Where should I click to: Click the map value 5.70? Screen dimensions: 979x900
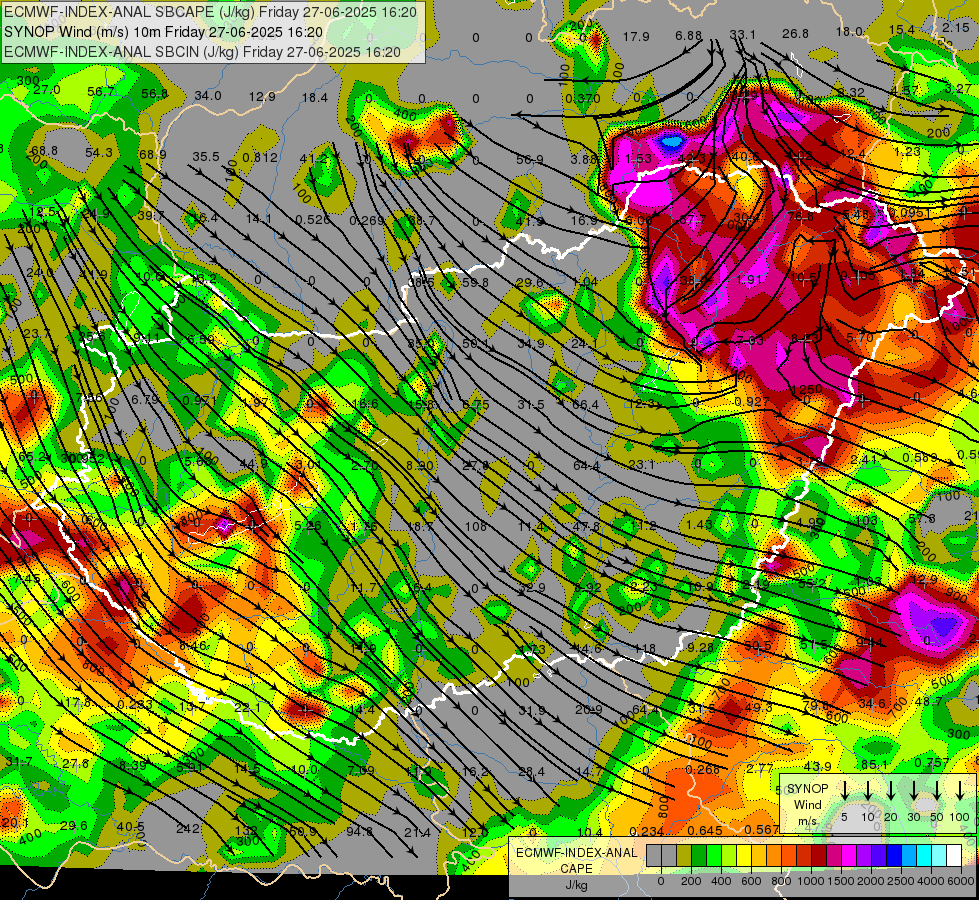click(x=859, y=337)
